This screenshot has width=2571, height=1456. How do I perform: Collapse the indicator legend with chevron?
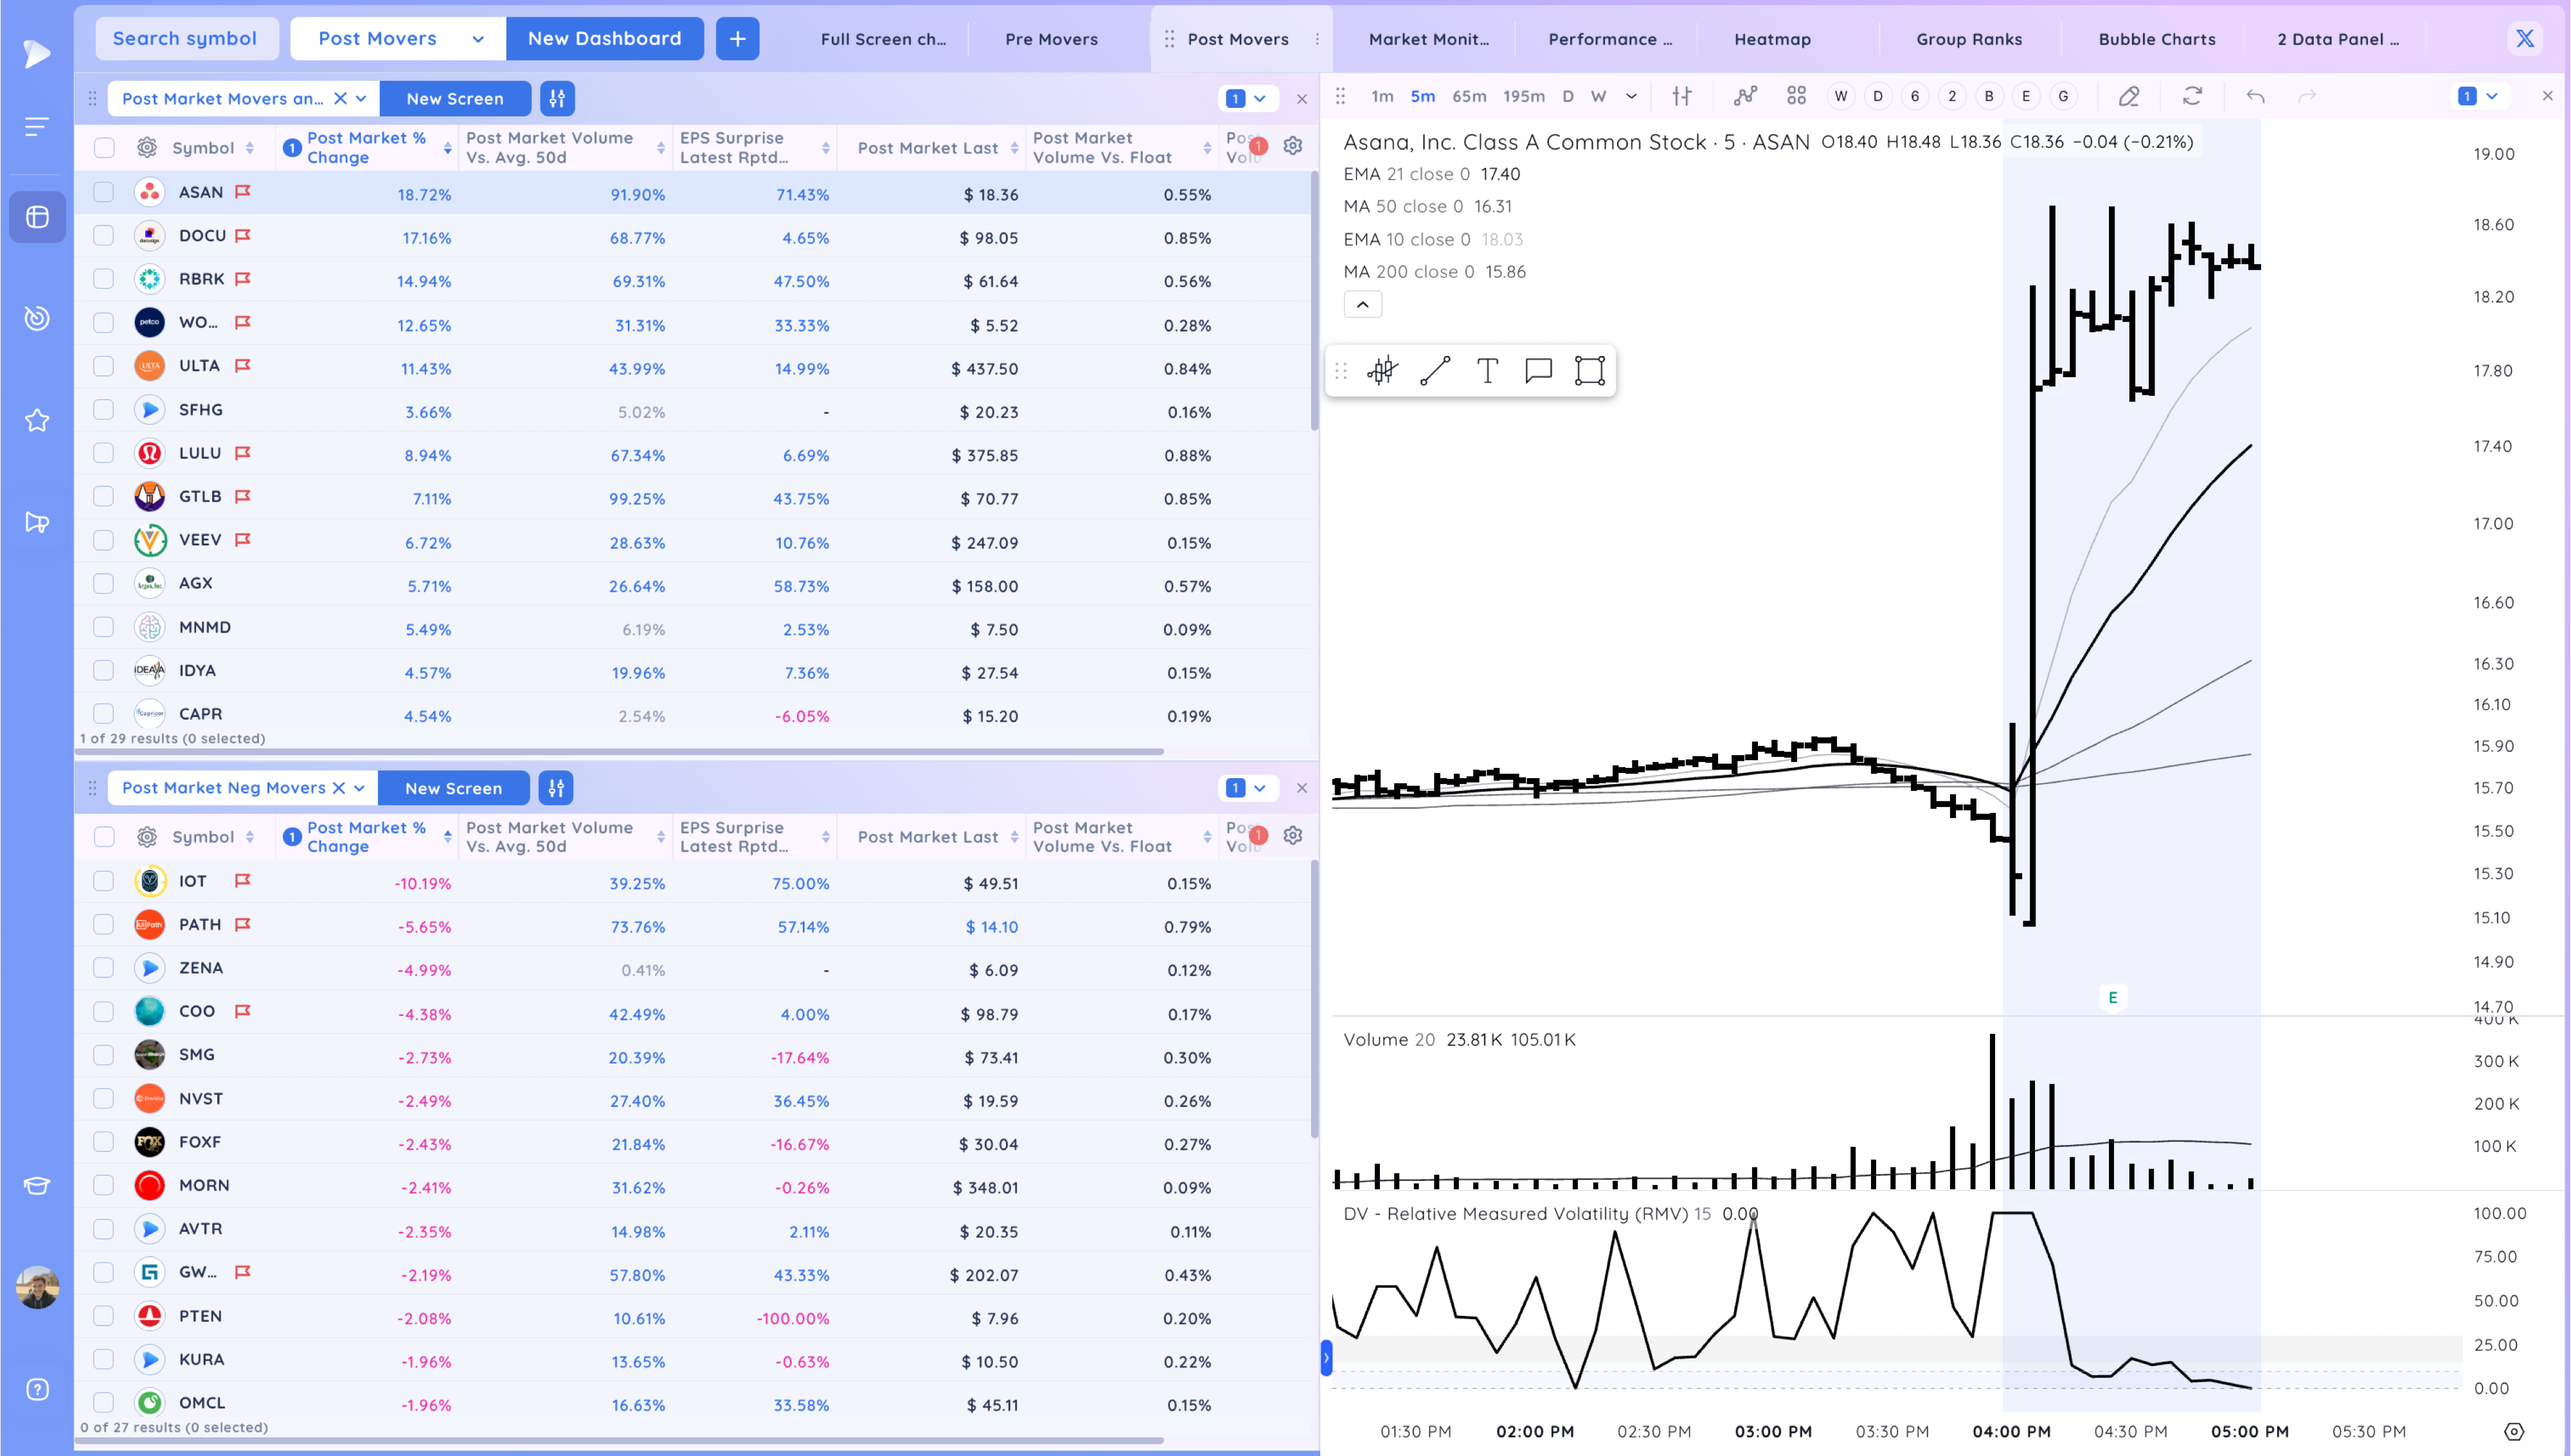click(x=1362, y=304)
